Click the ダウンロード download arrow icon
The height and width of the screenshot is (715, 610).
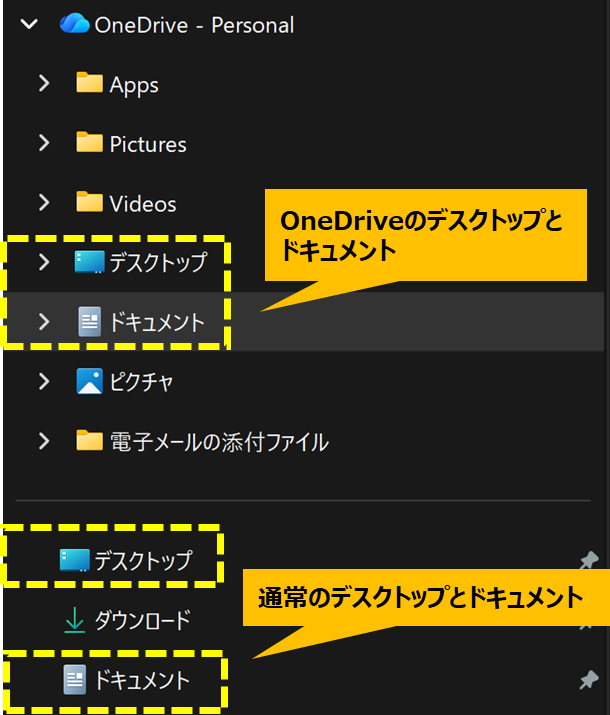click(x=75, y=621)
